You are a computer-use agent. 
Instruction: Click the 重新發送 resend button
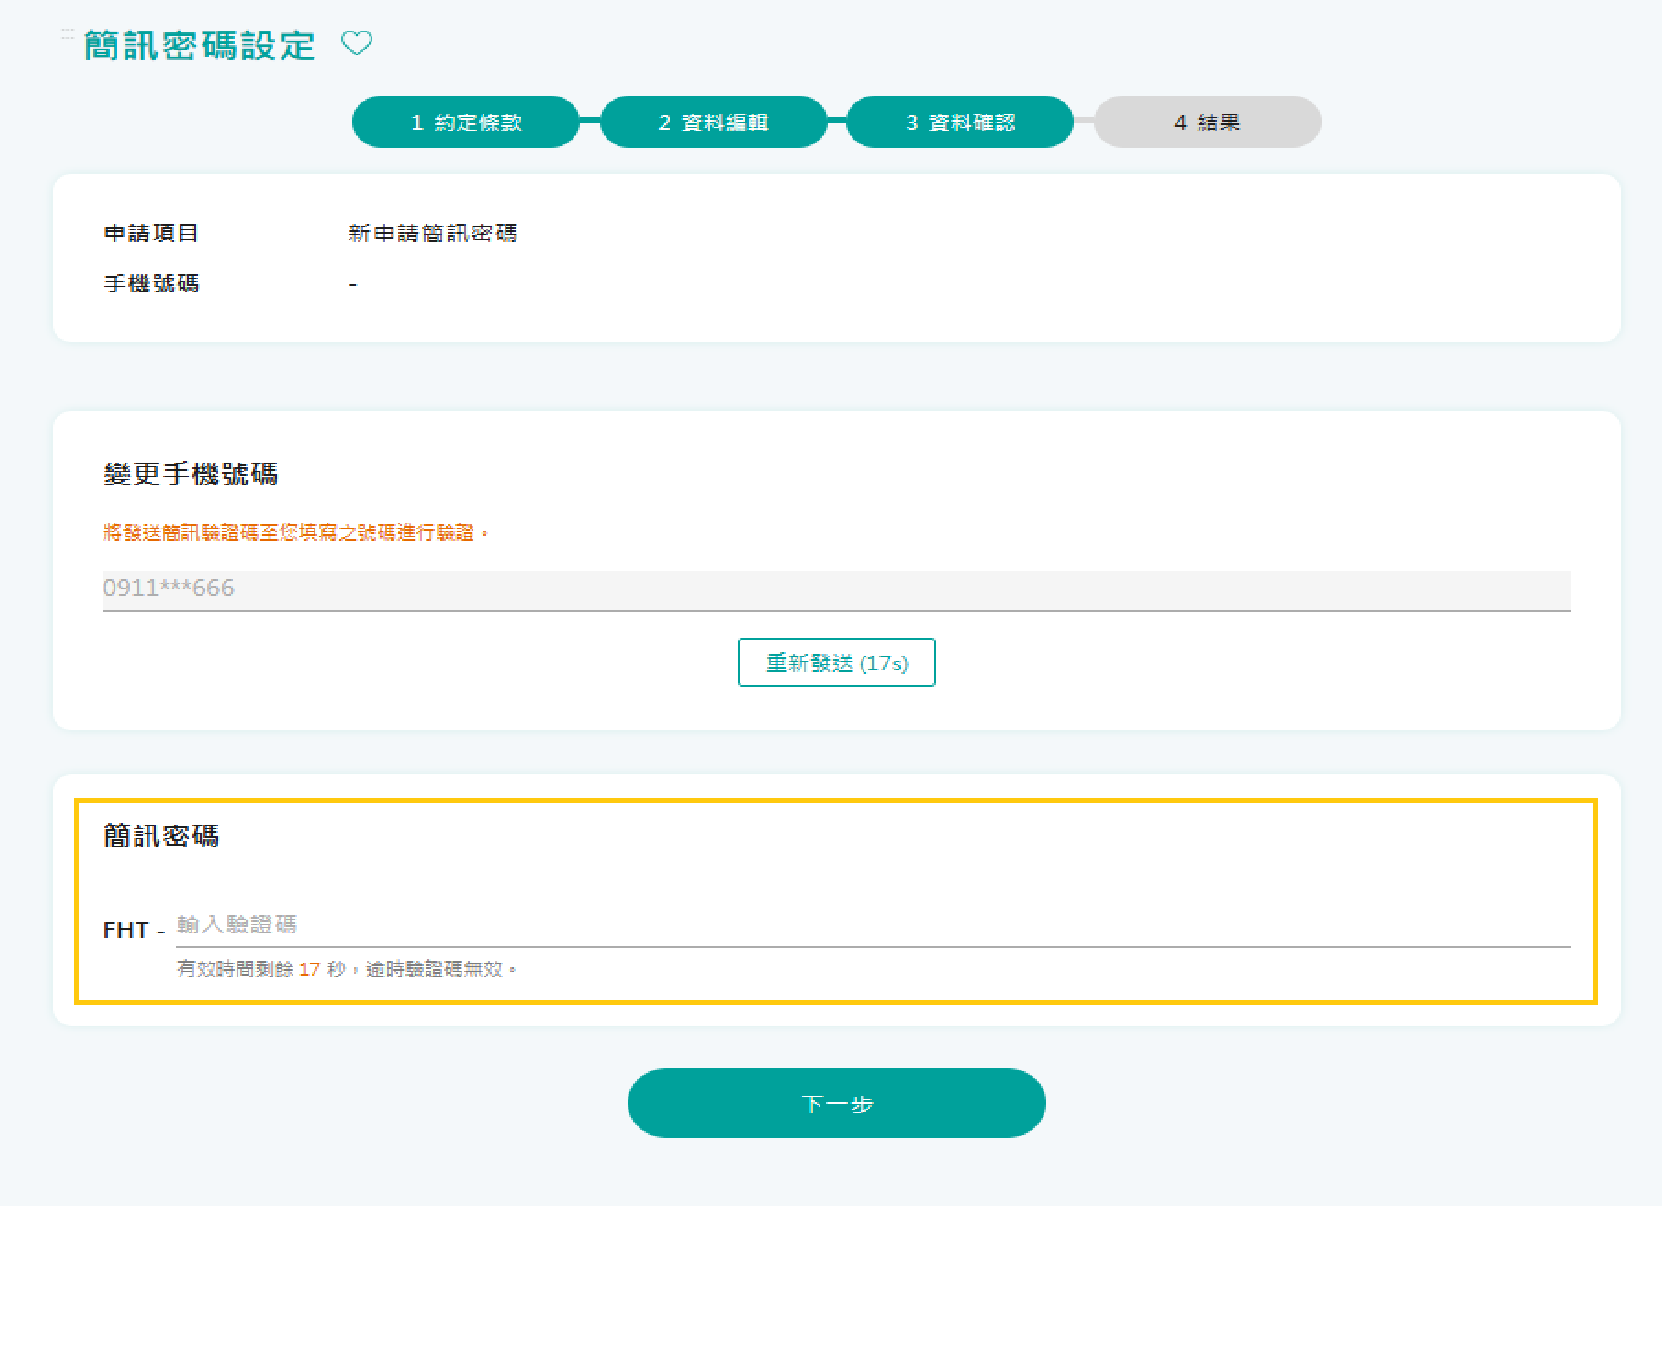coord(837,663)
